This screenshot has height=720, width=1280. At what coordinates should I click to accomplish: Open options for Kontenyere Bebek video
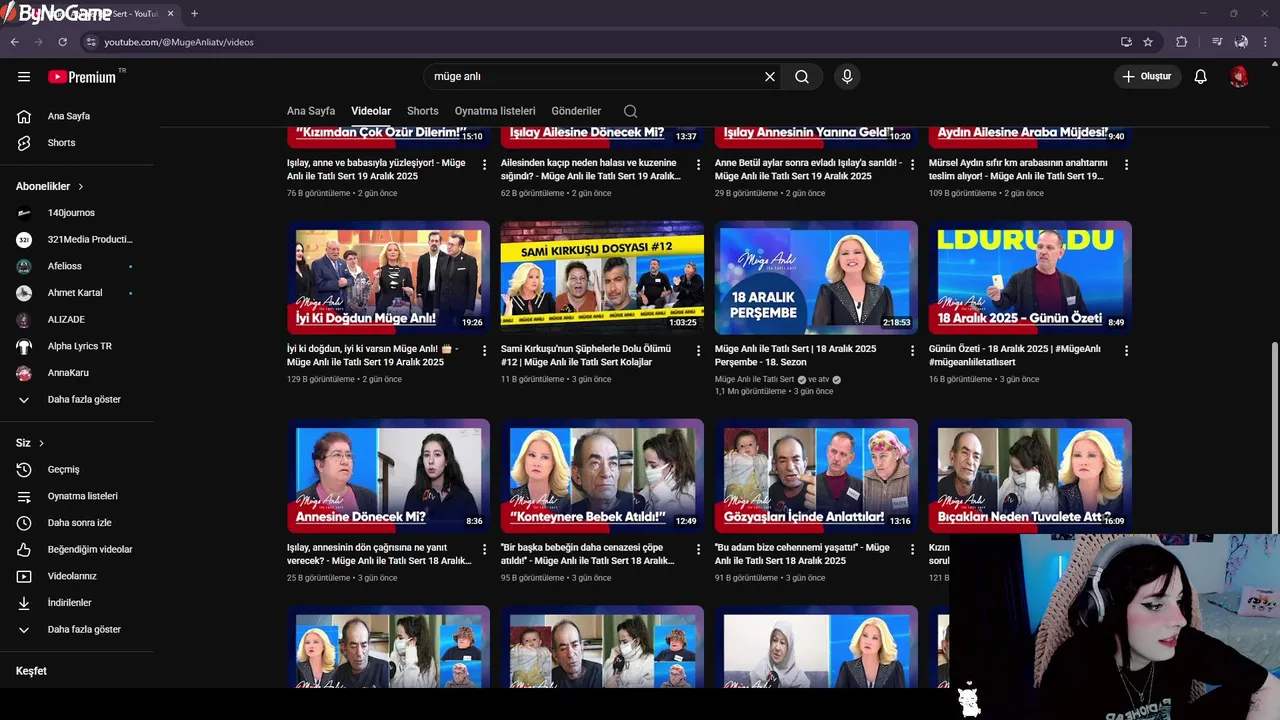click(699, 550)
